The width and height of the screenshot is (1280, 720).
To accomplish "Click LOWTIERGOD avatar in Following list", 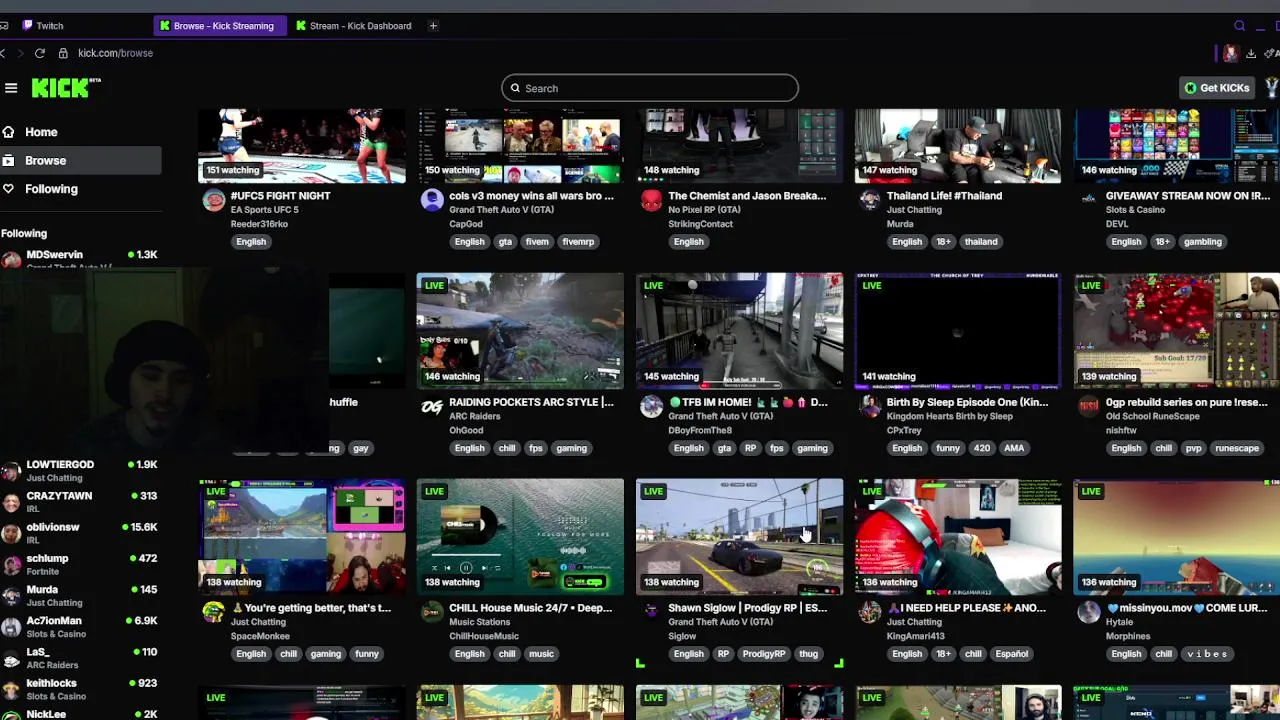I will pyautogui.click(x=11, y=471).
